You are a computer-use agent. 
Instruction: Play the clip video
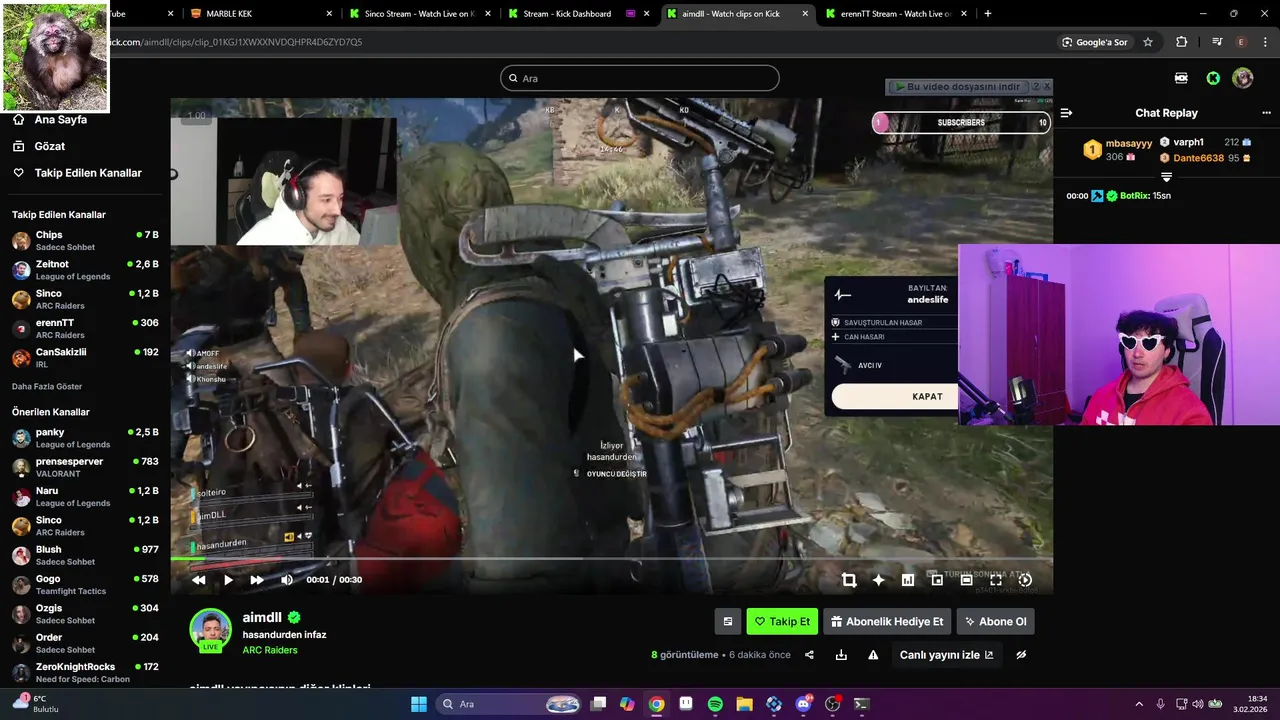click(x=228, y=580)
